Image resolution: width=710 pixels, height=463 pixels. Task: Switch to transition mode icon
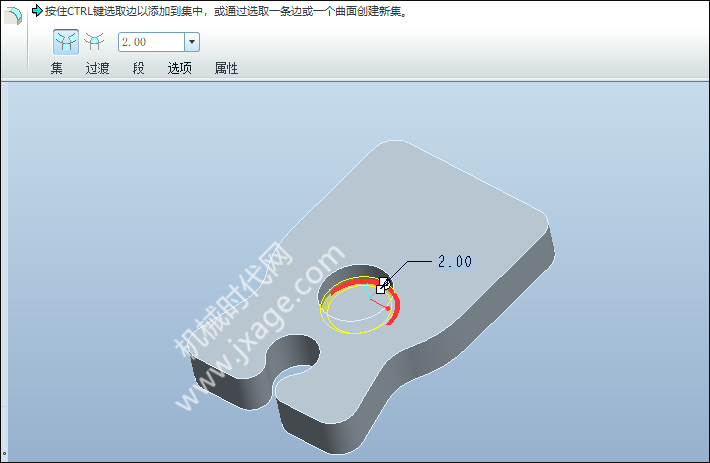94,42
